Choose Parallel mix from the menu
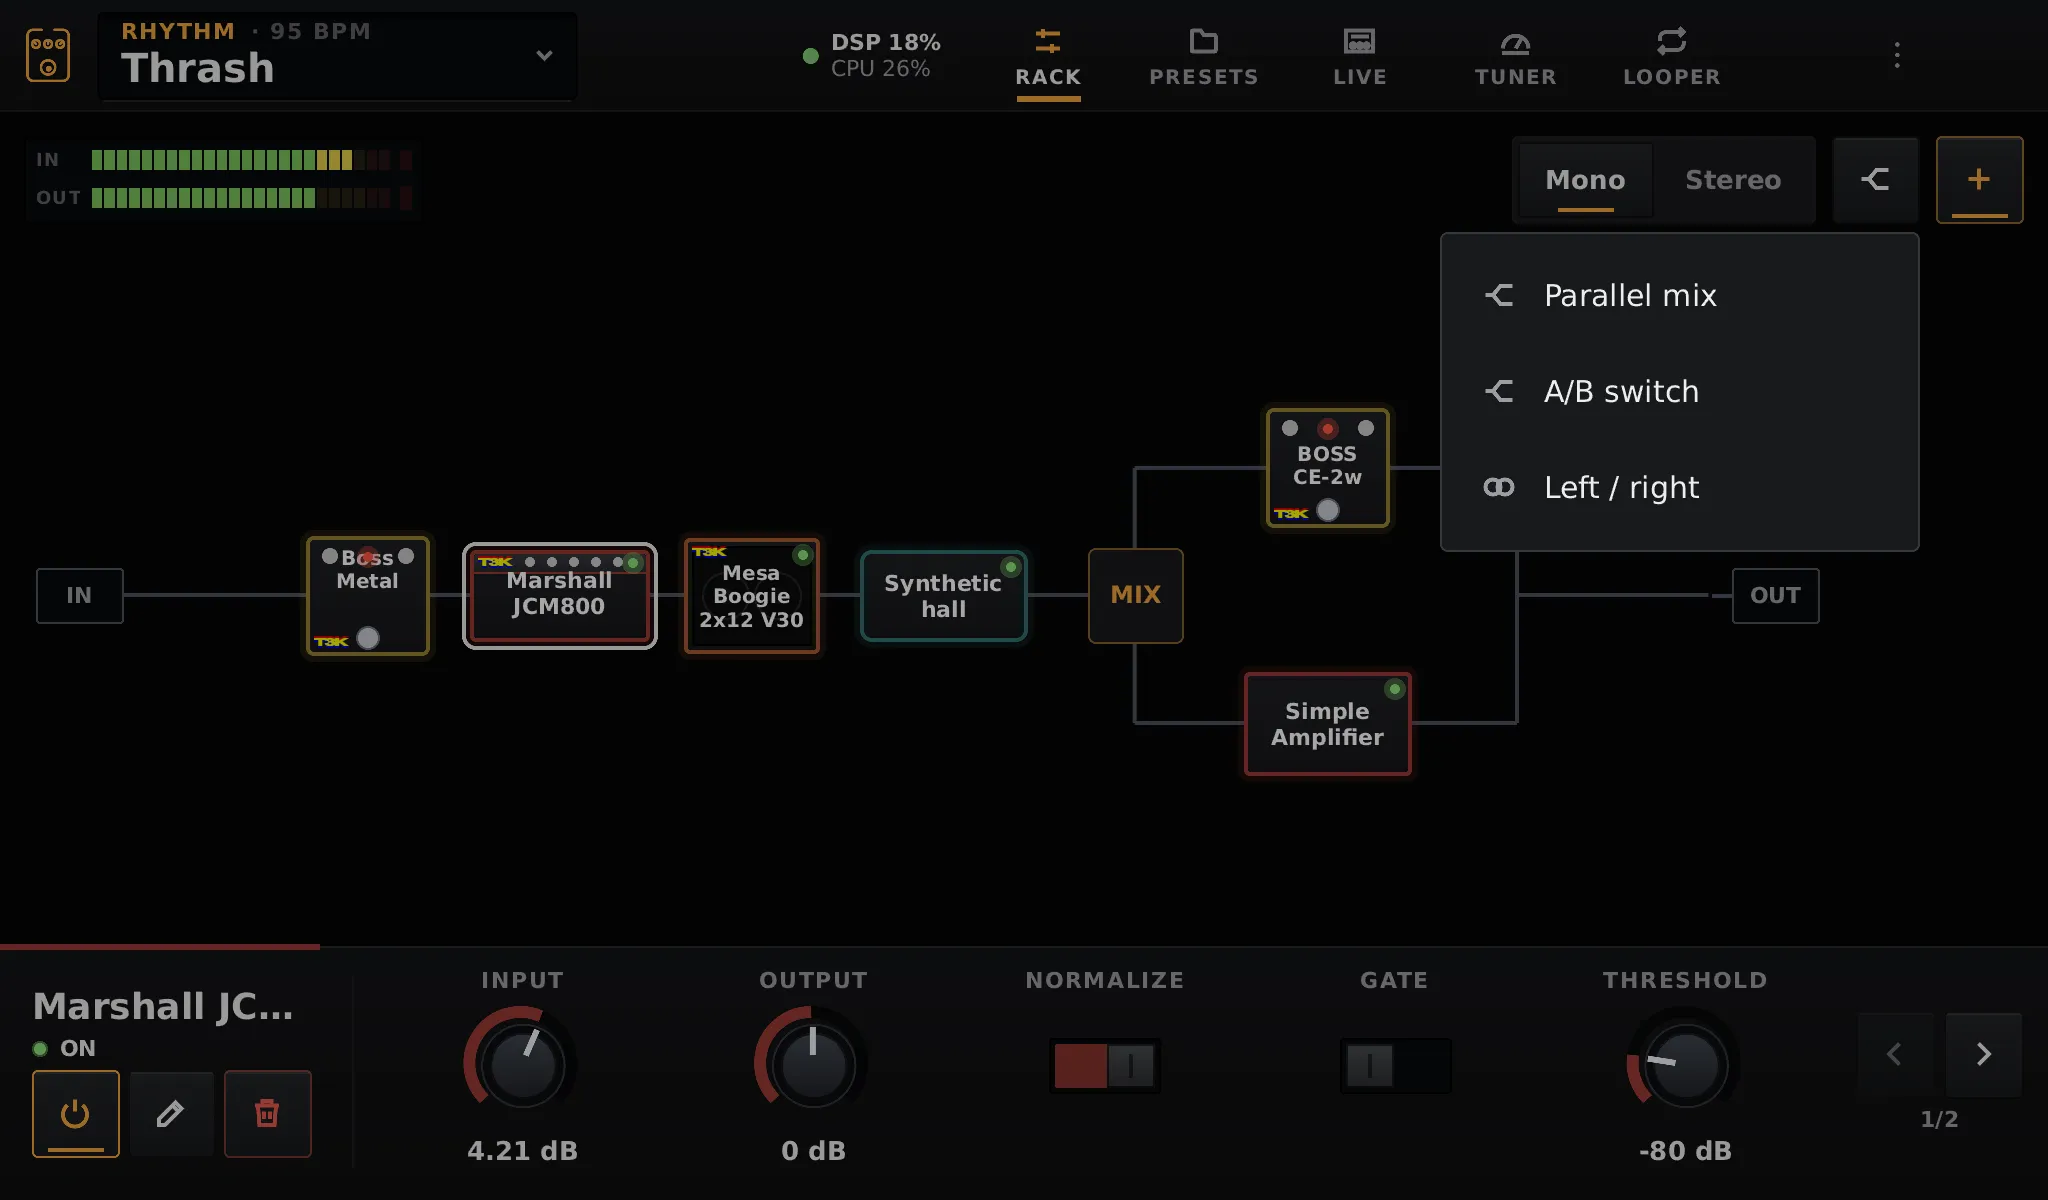This screenshot has width=2048, height=1200. 1679,295
